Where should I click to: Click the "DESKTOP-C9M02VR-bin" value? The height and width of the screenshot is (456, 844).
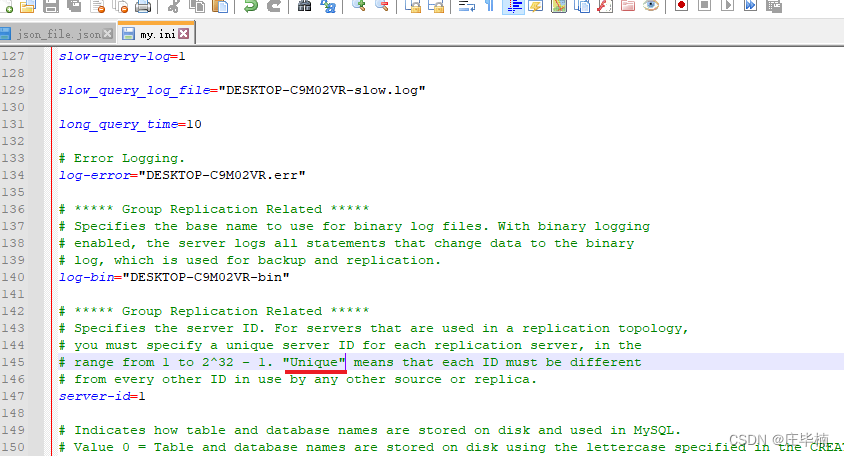206,277
